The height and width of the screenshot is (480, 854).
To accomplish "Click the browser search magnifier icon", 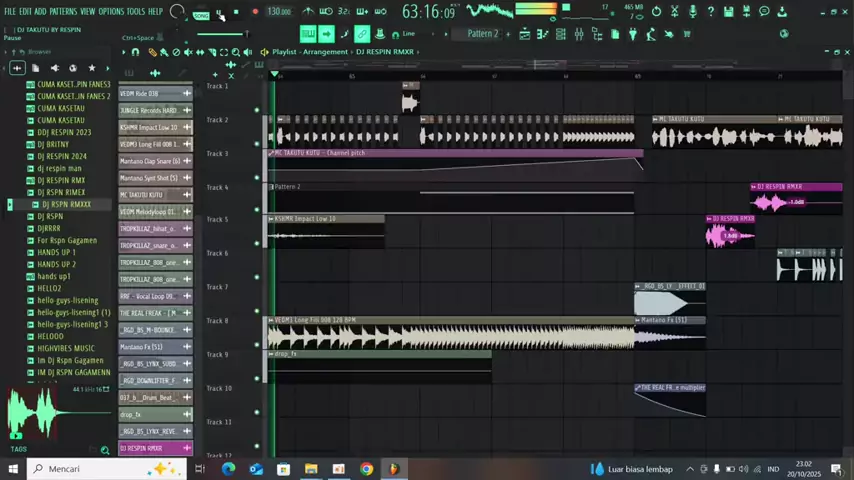I will coord(105,450).
